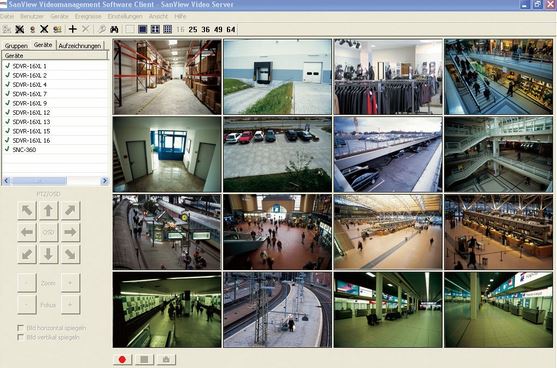Move camera up-right with diagonal arrow

pos(70,210)
